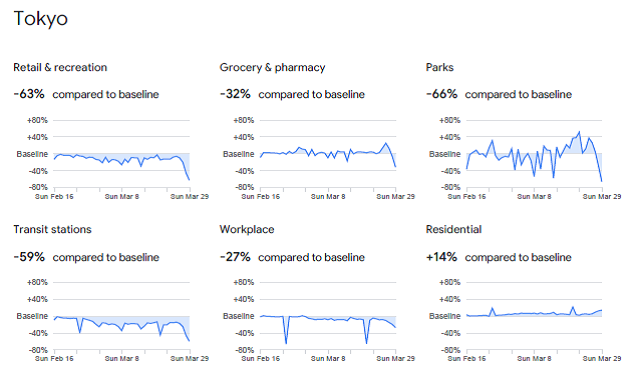Click Sun Mar 8 label under Grocery chart
This screenshot has width=640, height=369.
pos(328,197)
